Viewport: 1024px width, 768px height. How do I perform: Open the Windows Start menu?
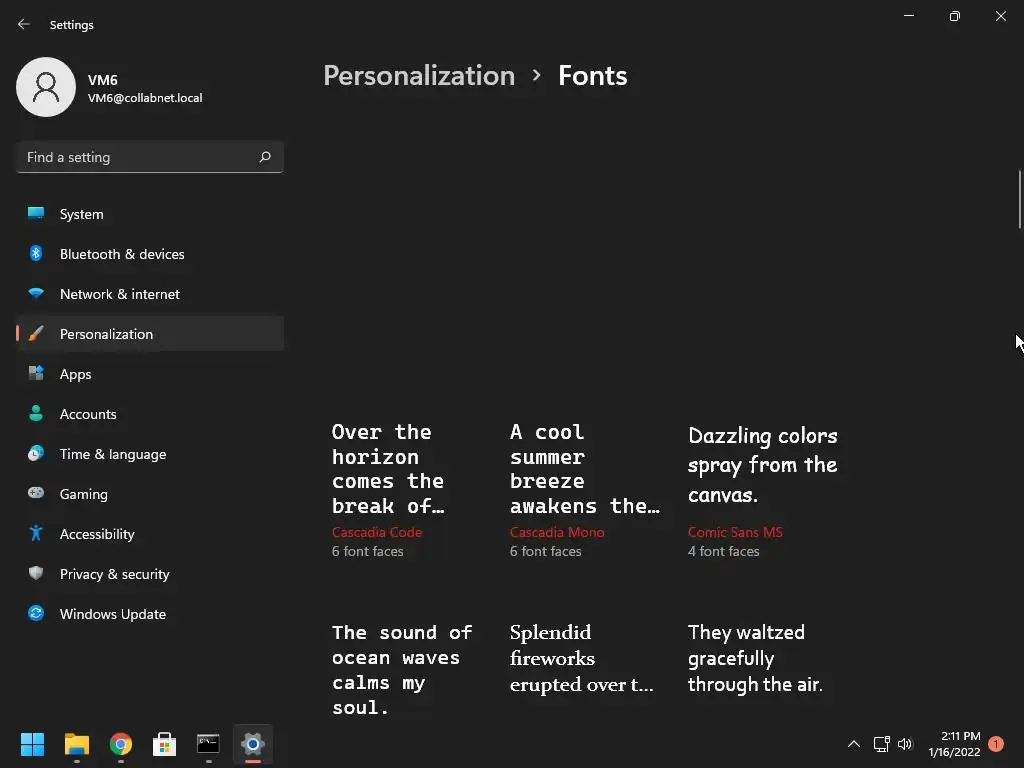tap(32, 744)
